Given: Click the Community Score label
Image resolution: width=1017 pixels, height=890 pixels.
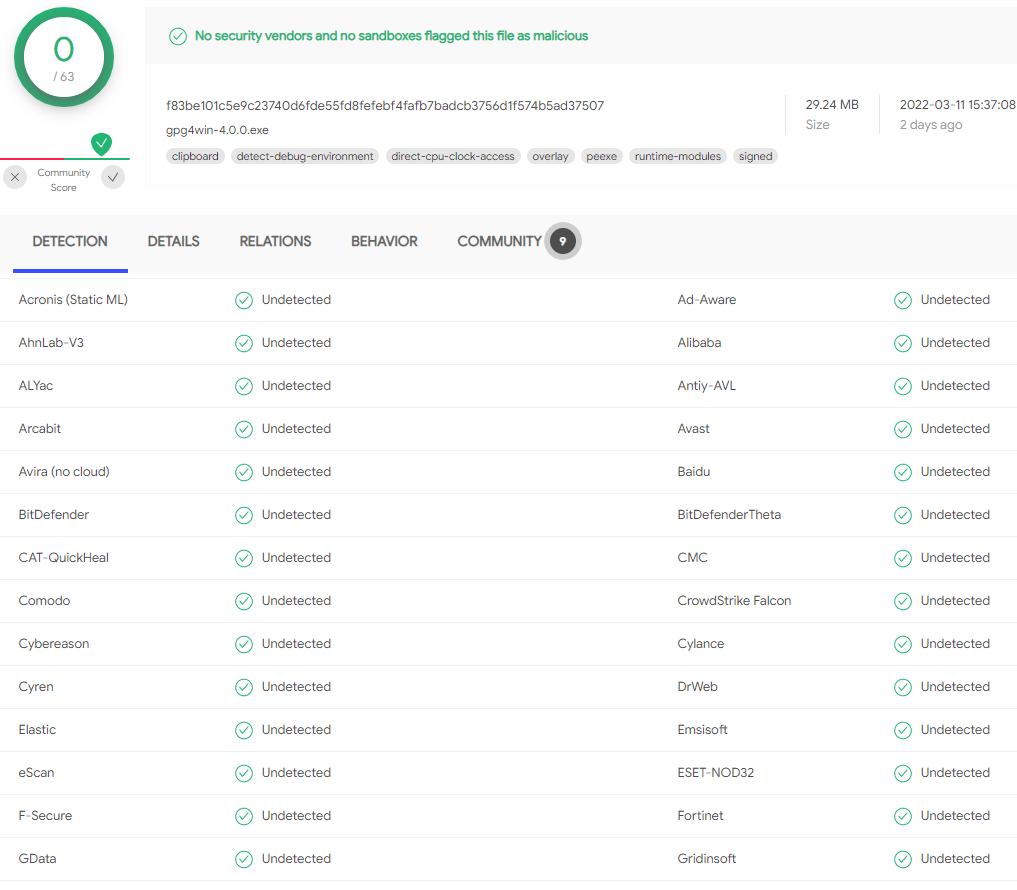Looking at the screenshot, I should 64,180.
